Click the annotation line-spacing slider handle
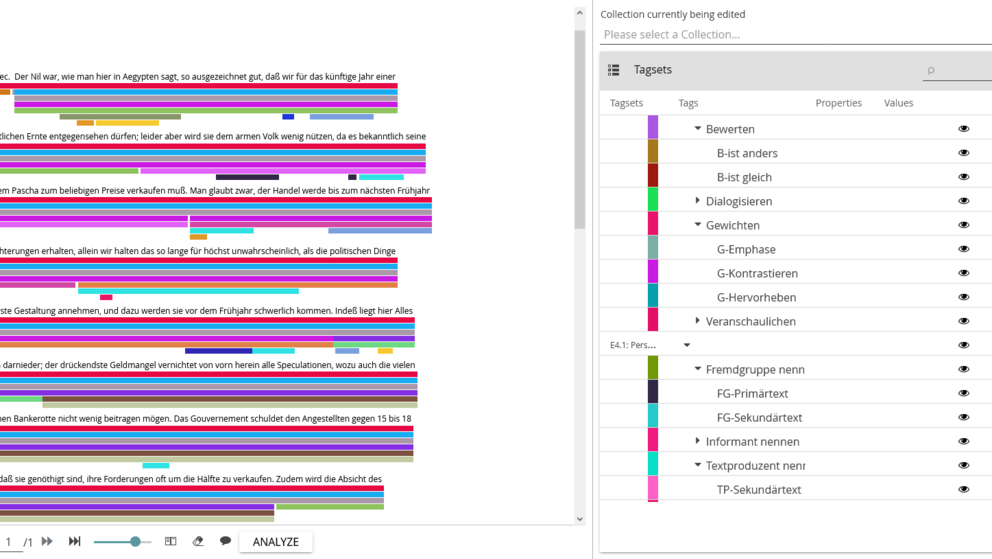Image resolution: width=992 pixels, height=559 pixels. (x=135, y=541)
